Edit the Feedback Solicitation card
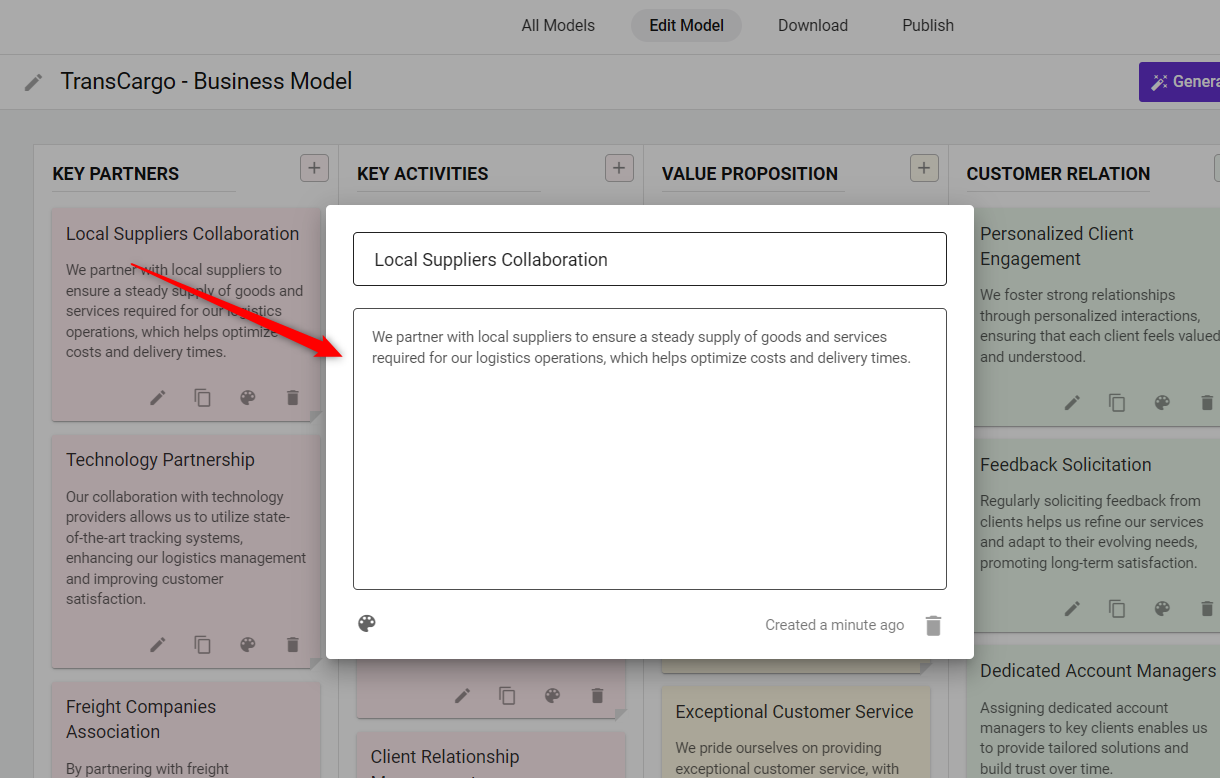 pos(1072,608)
